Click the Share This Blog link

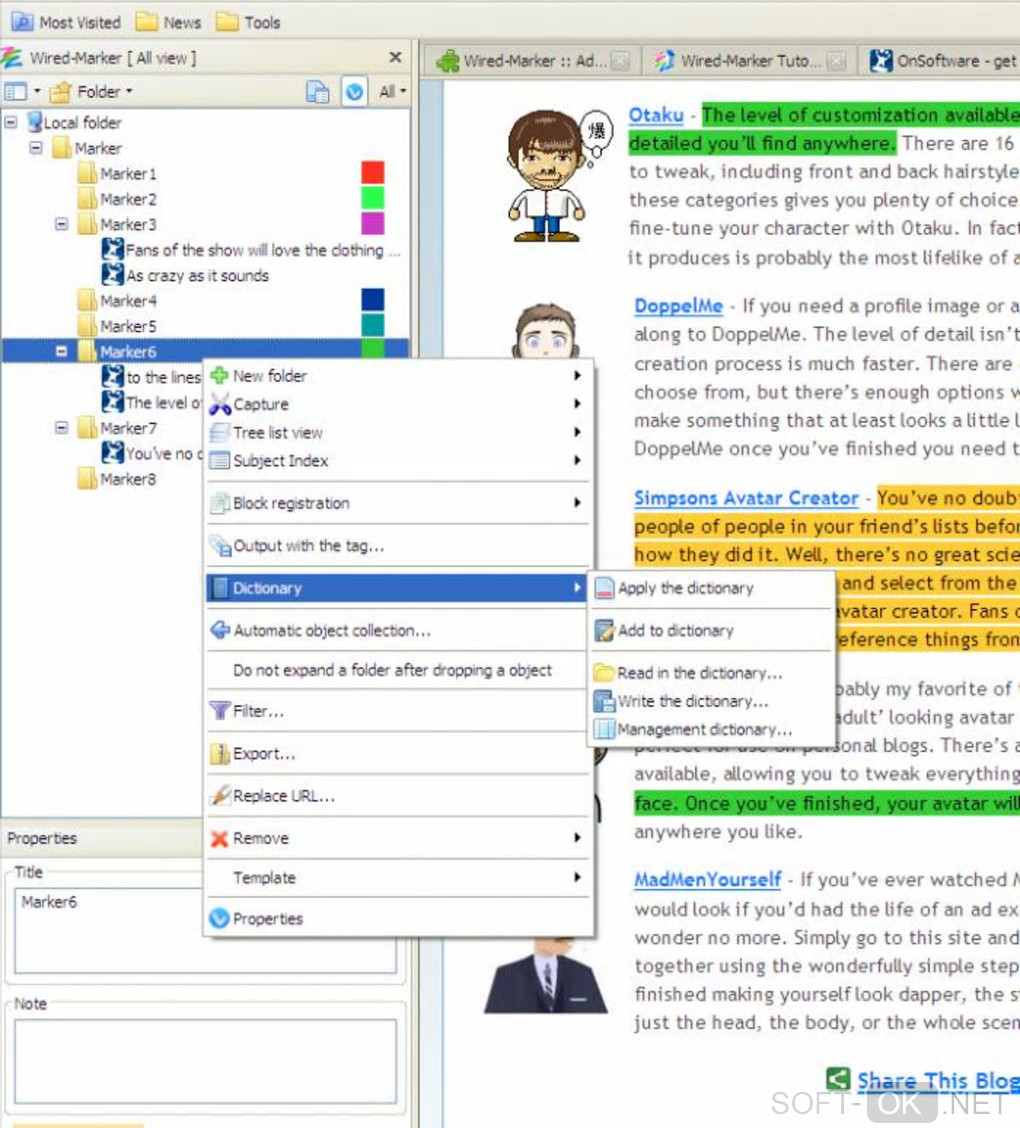(938, 1080)
